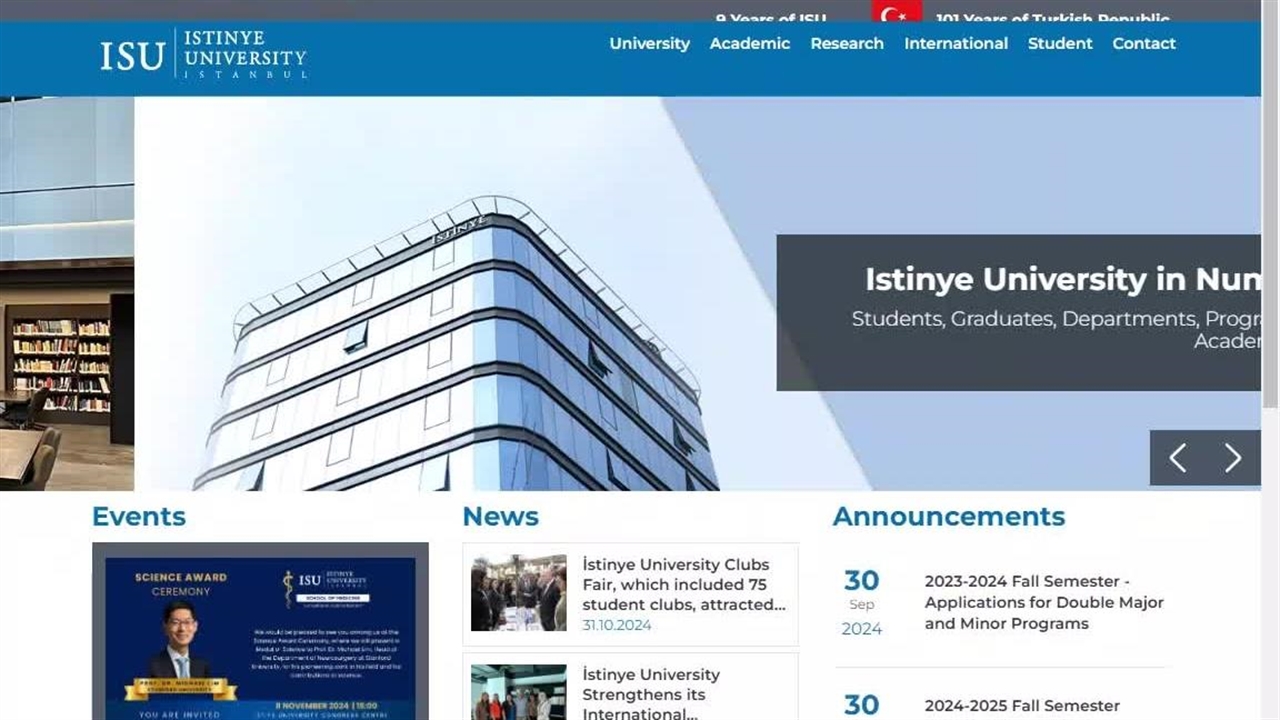Advance to next slide arrow
Screen dimensions: 1280x720
click(1233, 458)
